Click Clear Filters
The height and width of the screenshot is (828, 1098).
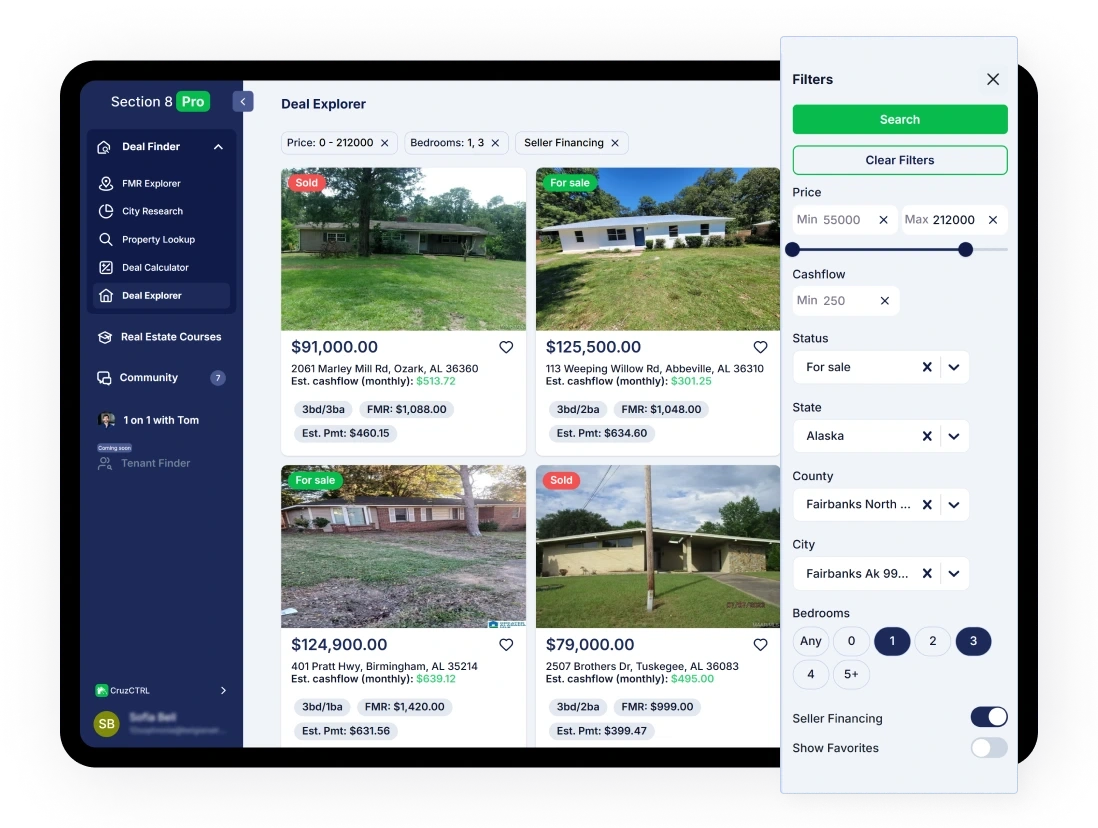pos(899,160)
